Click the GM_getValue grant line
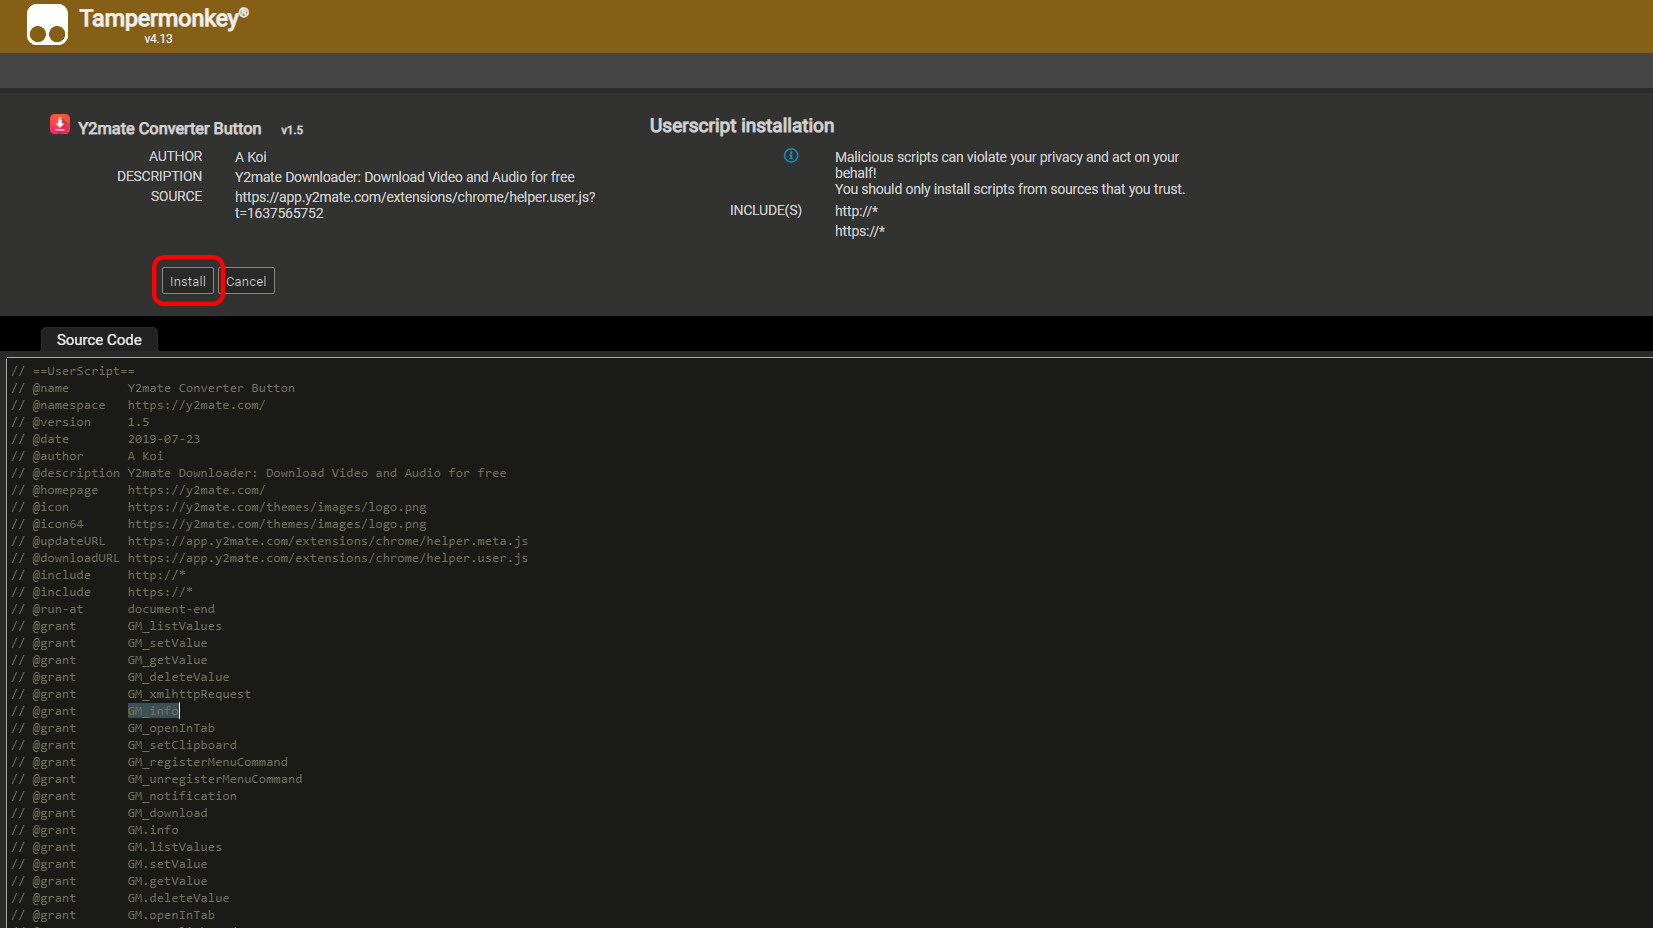The width and height of the screenshot is (1653, 928). (x=110, y=660)
